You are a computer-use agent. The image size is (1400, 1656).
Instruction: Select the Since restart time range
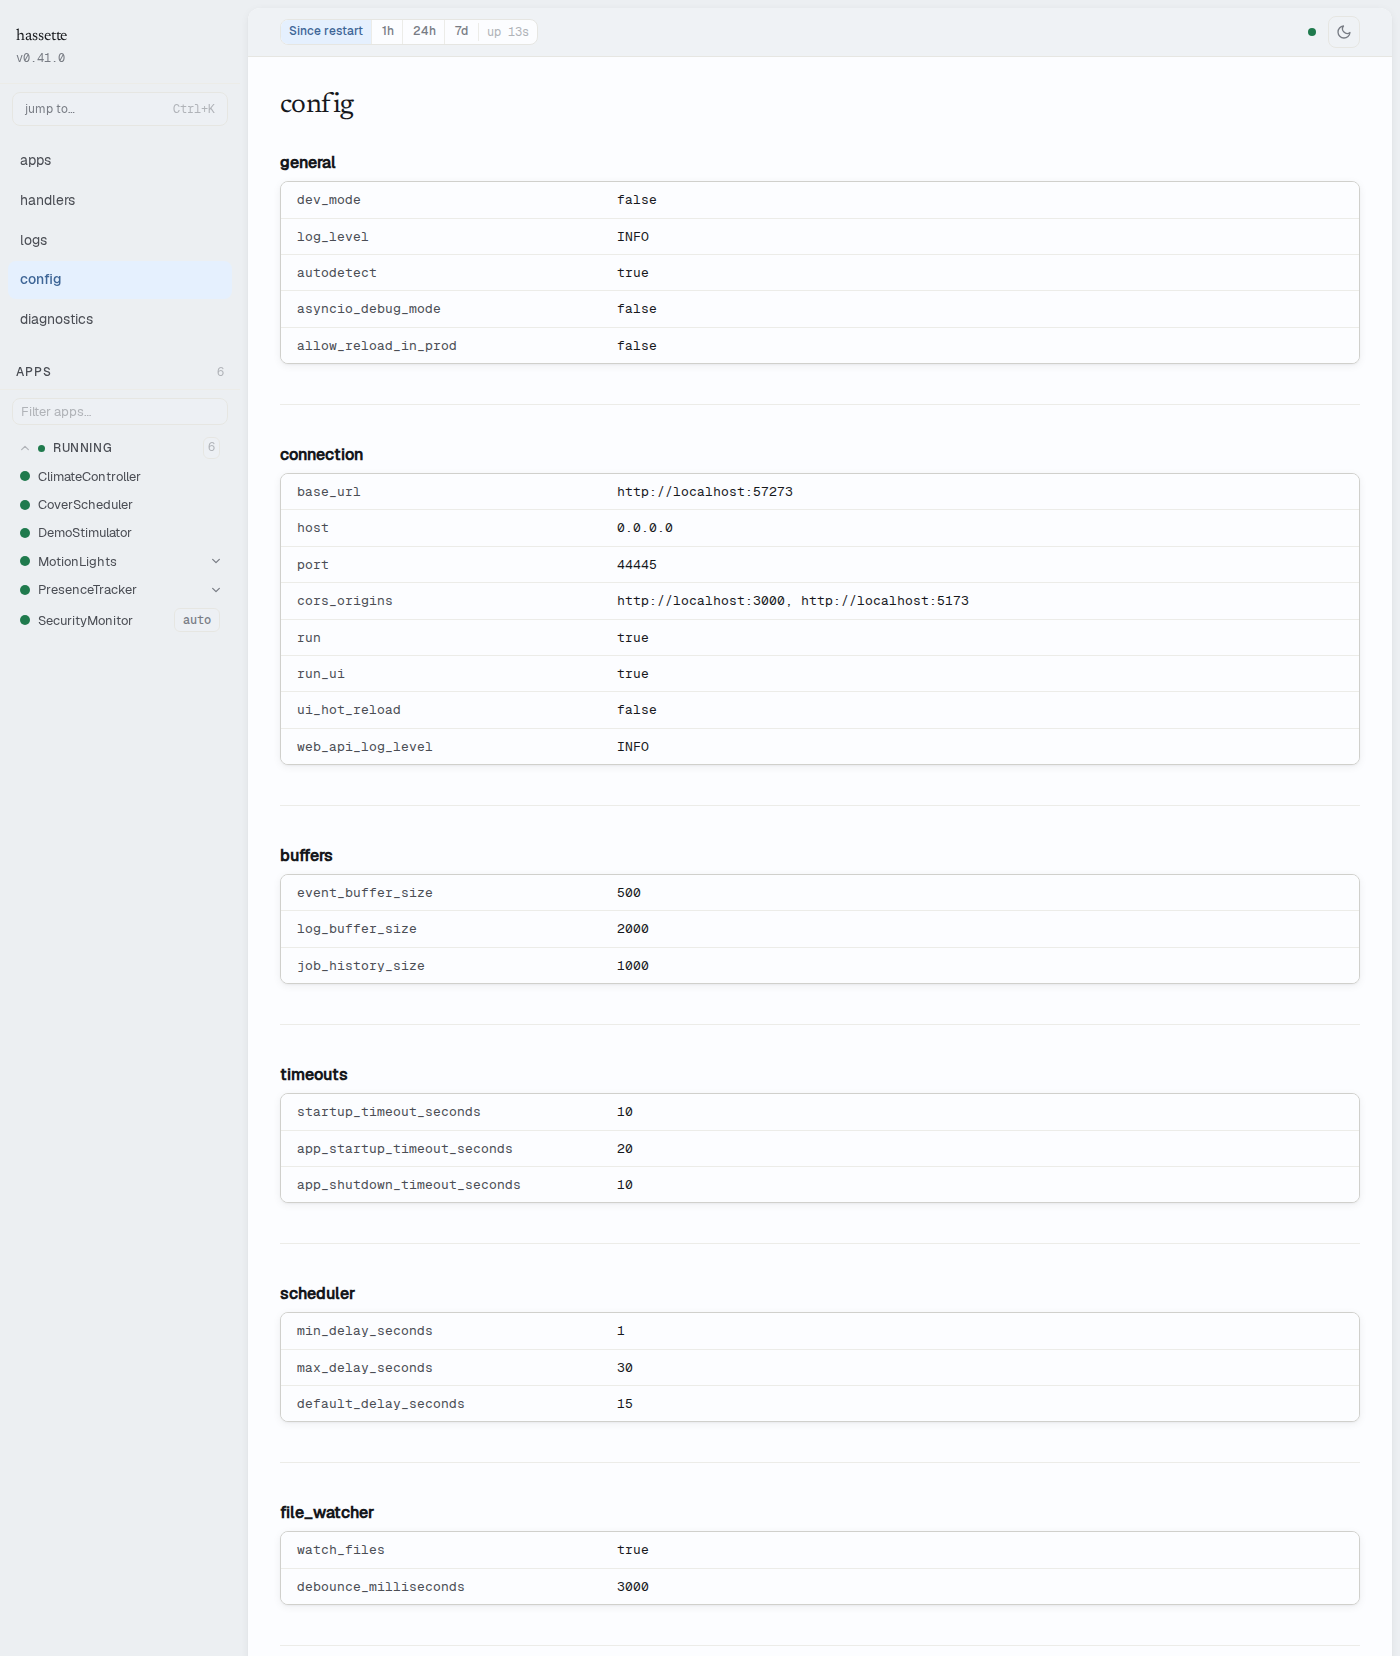click(326, 31)
